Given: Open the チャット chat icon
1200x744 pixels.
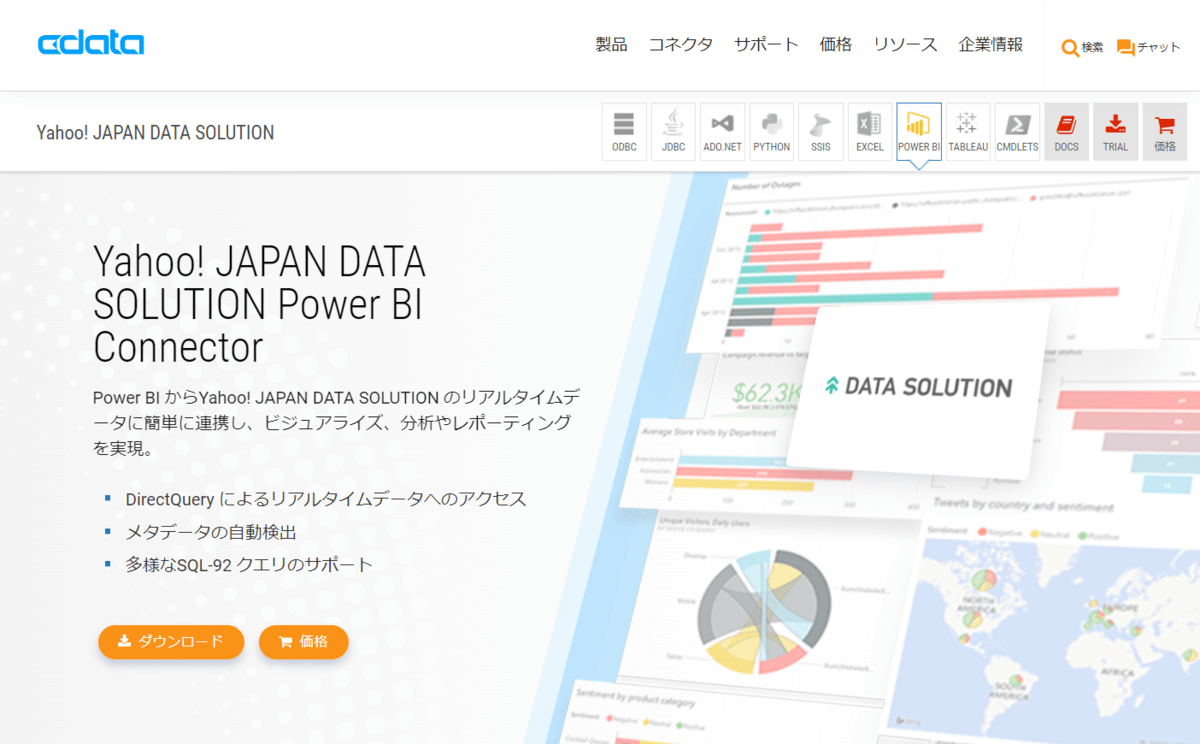Looking at the screenshot, I should pyautogui.click(x=1148, y=47).
